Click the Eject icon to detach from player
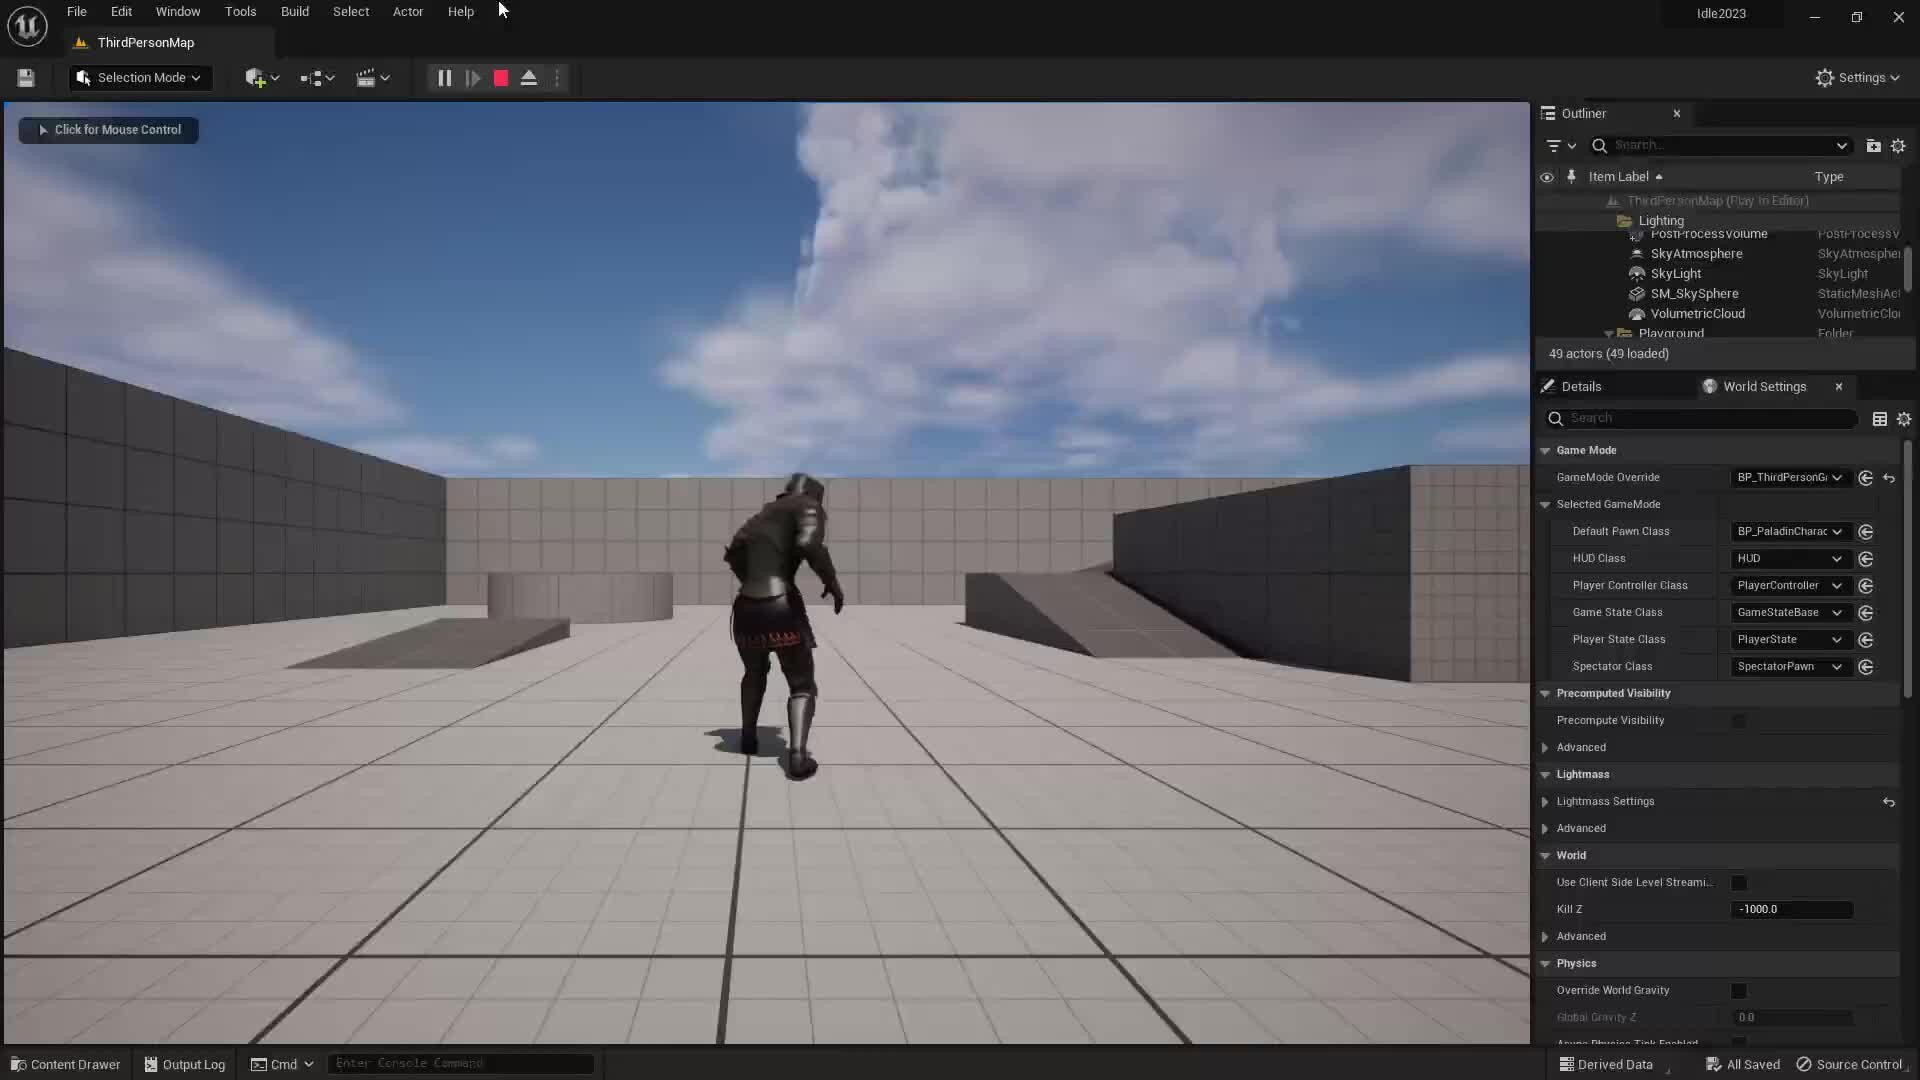Image resolution: width=1920 pixels, height=1080 pixels. 529,78
